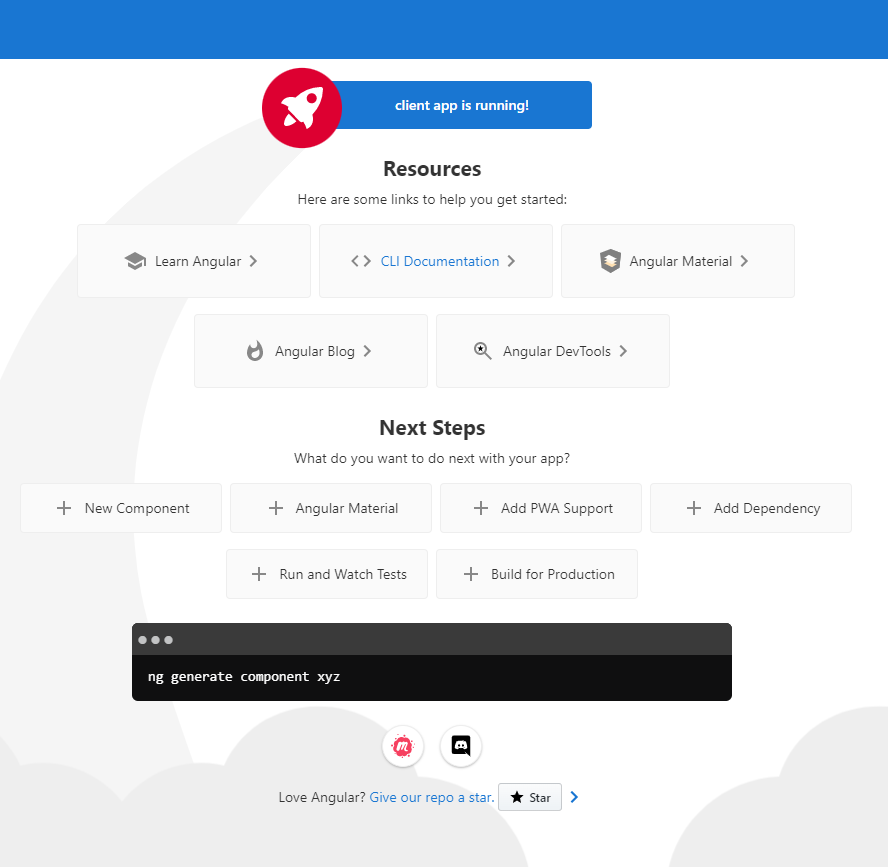Open Angular Material resource link text
Viewport: 888px width, 867px height.
click(x=681, y=261)
